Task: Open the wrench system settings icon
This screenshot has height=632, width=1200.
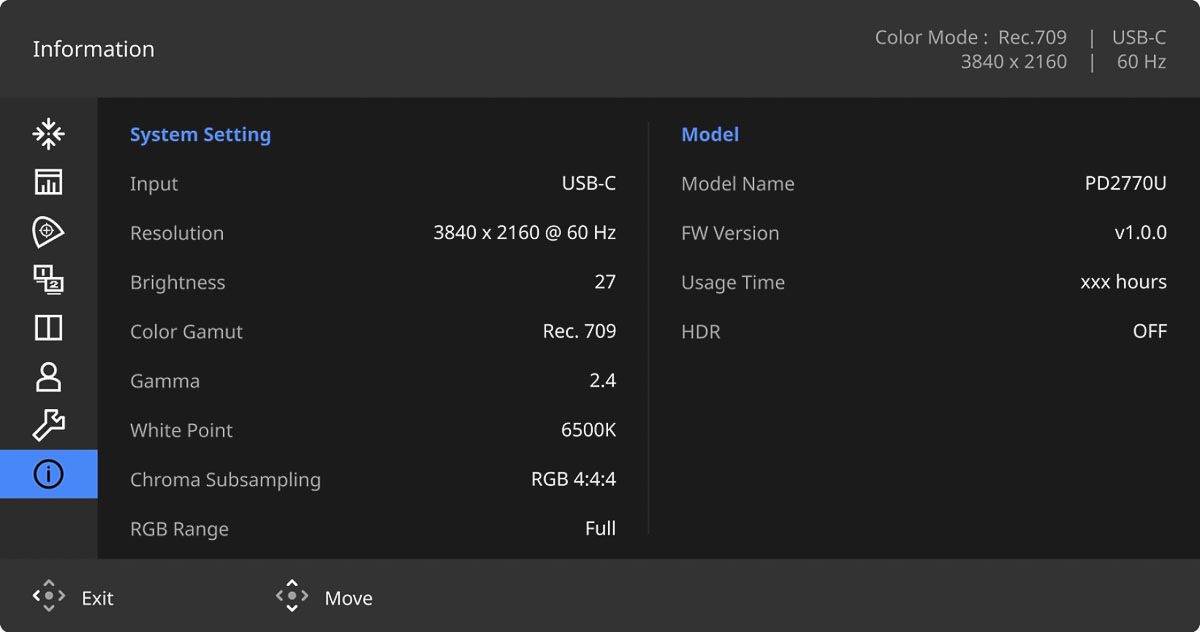Action: tap(48, 426)
